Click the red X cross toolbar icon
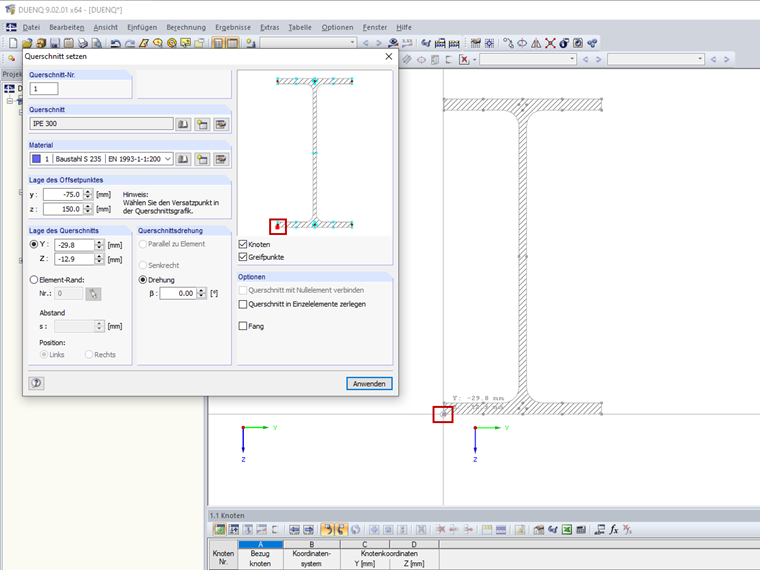Viewport: 760px width, 570px height. [550, 43]
